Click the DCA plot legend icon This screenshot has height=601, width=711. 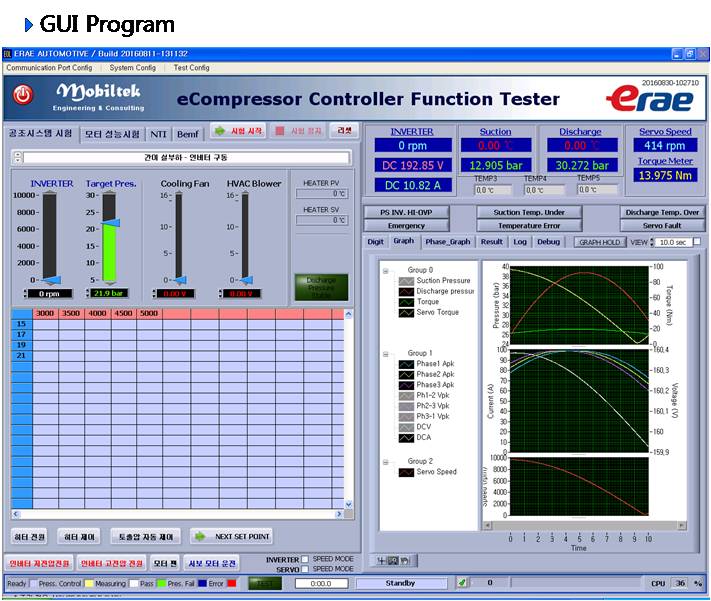pos(406,438)
